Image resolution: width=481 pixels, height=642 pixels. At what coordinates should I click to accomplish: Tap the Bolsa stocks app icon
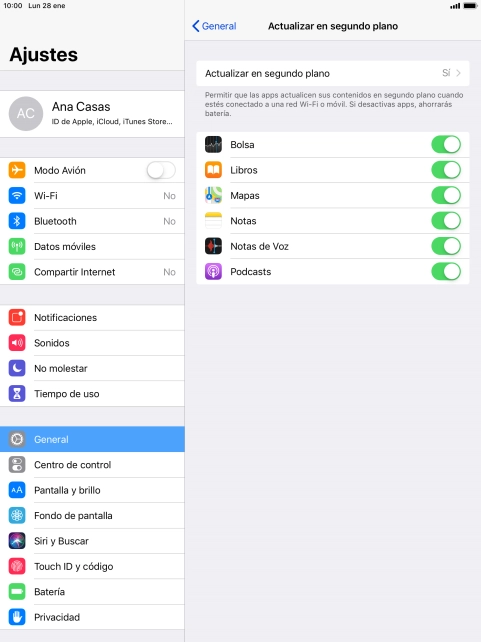click(213, 145)
